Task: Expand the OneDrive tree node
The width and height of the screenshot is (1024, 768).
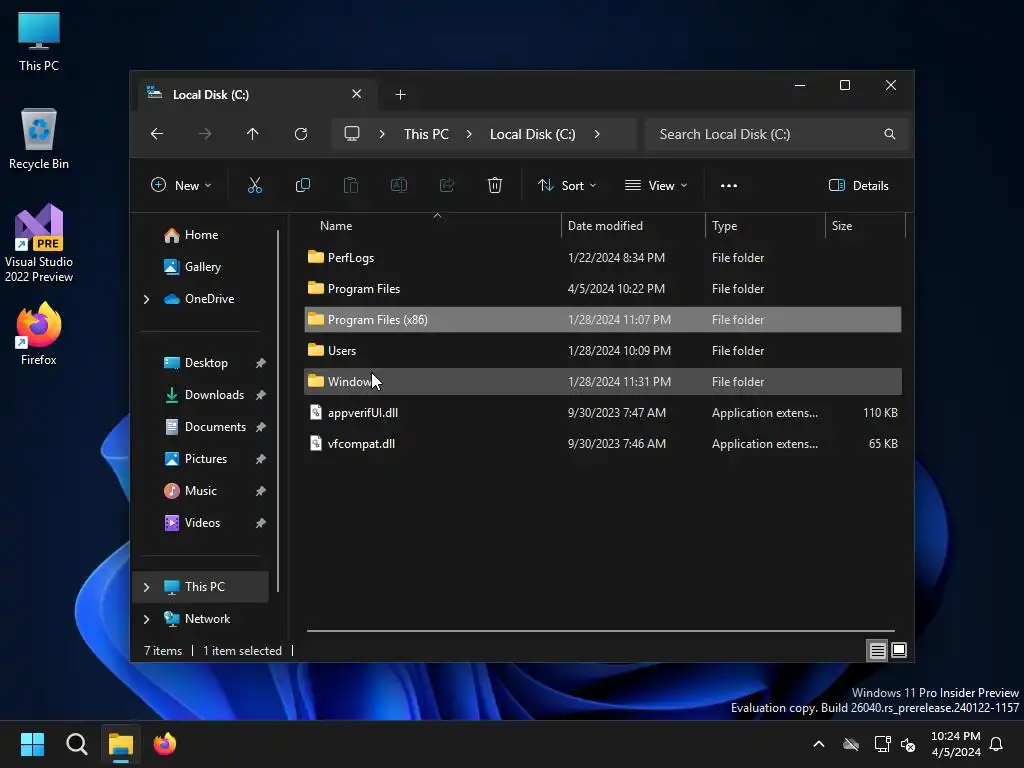Action: point(146,299)
